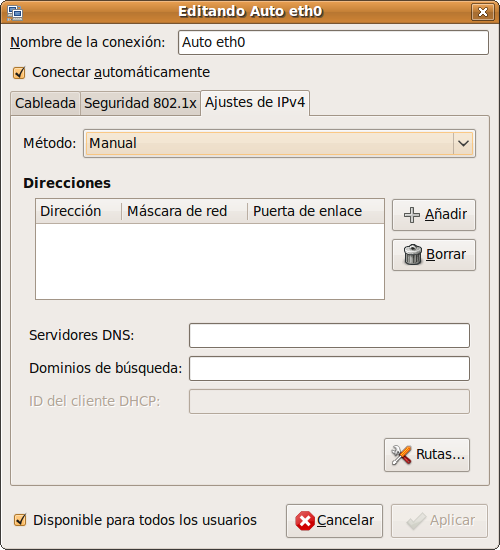
Task: Uncheck Disponible para todos los usuarios
Action: 20,520
